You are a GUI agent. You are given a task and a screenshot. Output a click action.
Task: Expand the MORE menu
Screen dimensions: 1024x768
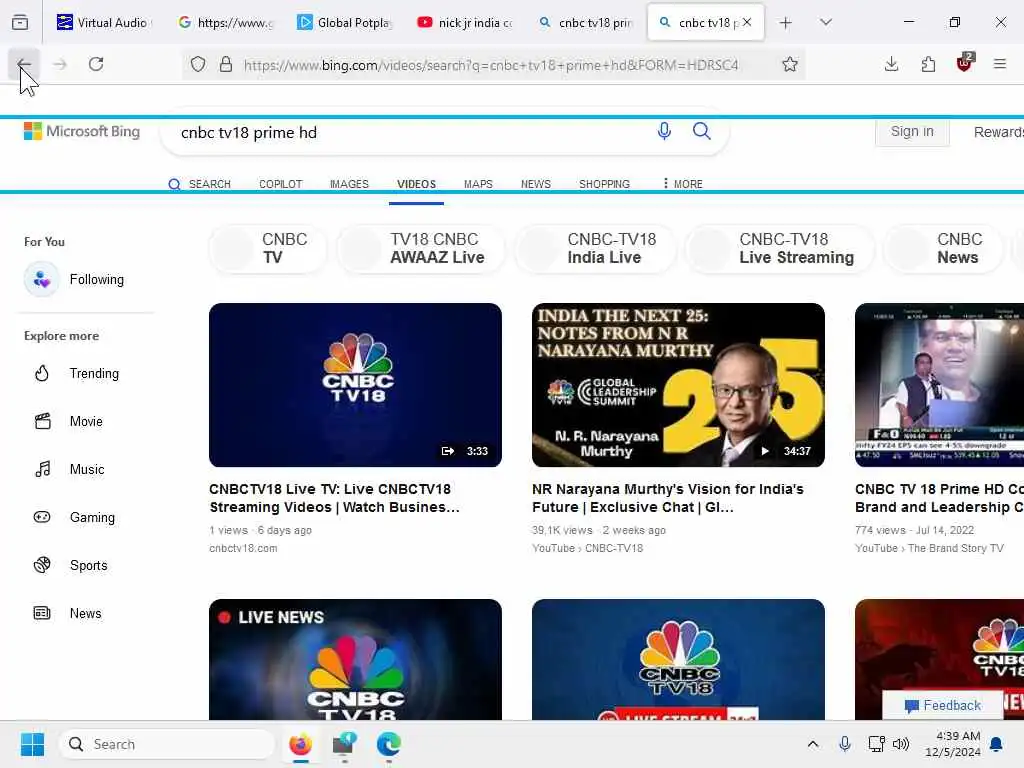683,184
